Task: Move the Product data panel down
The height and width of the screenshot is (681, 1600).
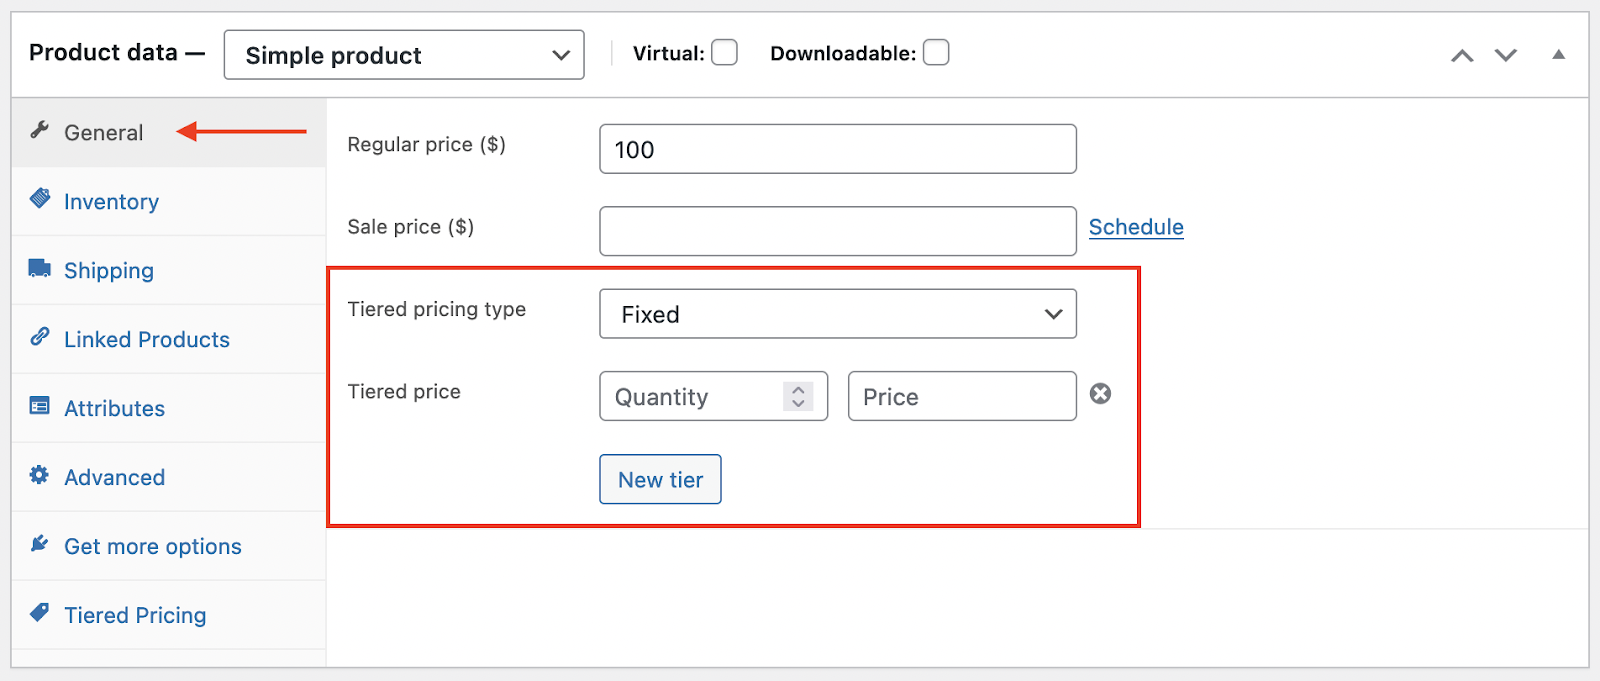Action: pyautogui.click(x=1505, y=55)
